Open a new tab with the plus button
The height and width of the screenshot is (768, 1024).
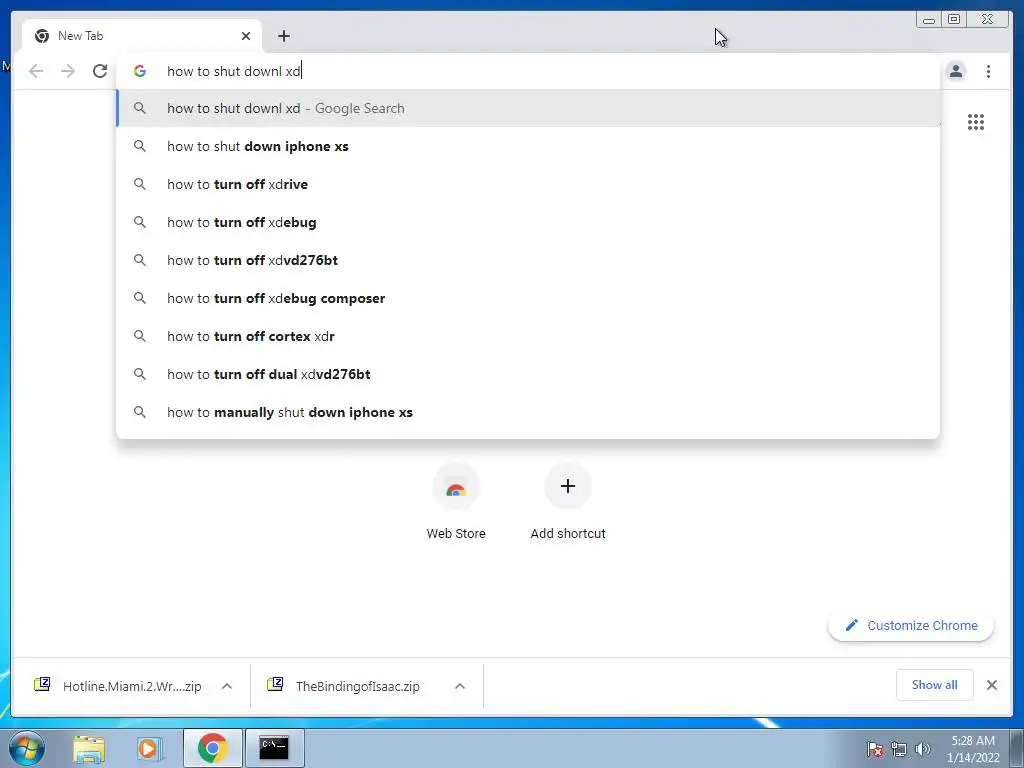(283, 36)
